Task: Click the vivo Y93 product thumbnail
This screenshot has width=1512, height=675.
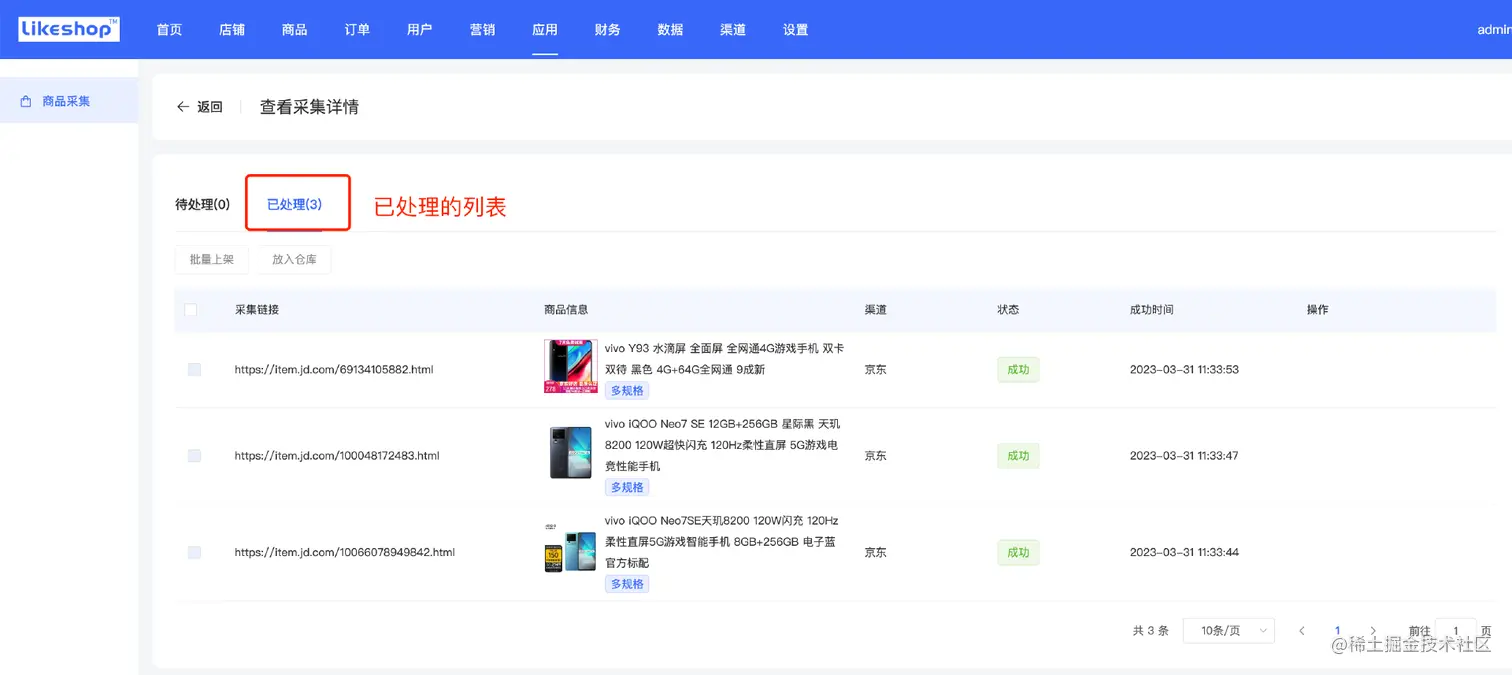Action: [x=570, y=366]
